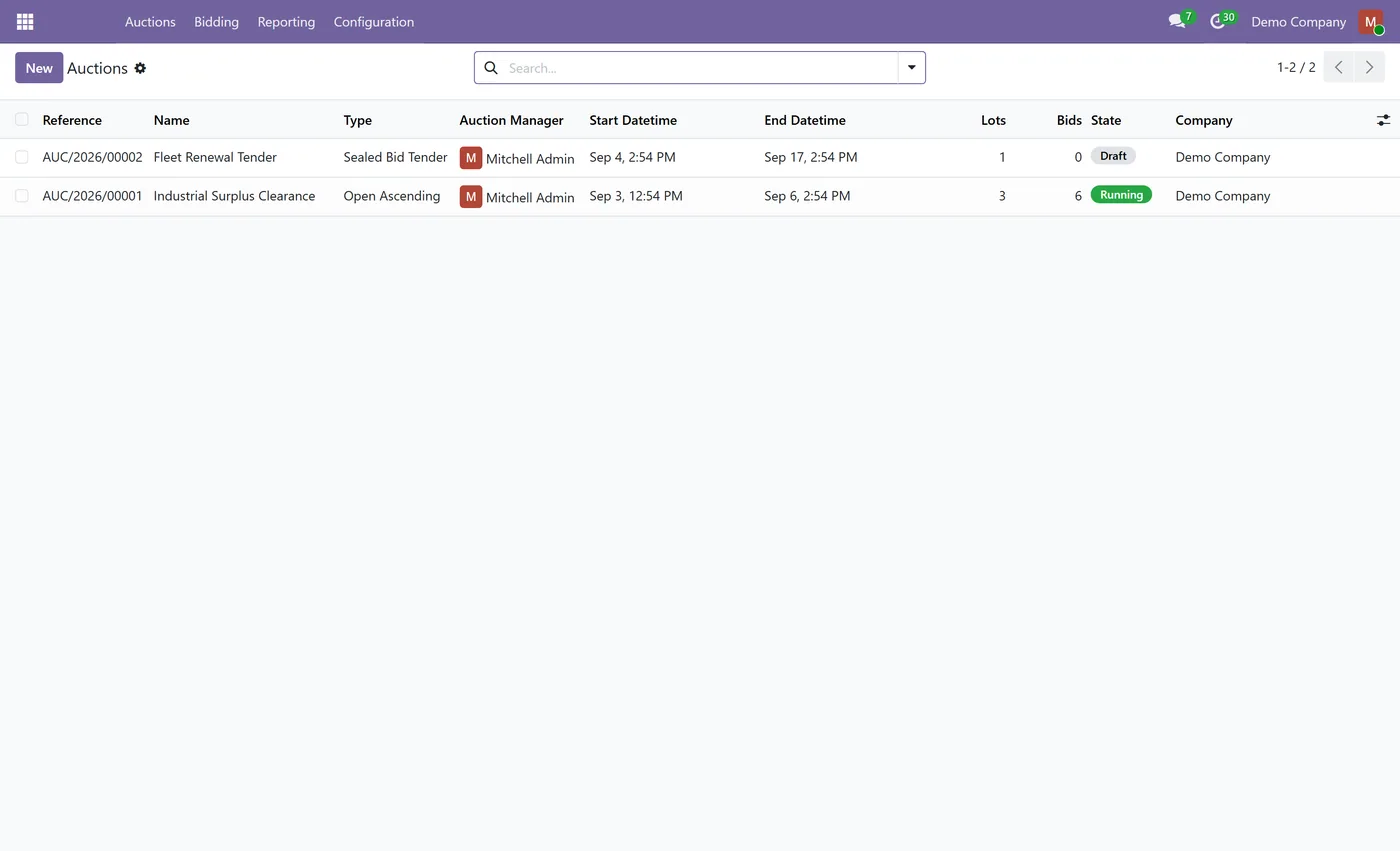The width and height of the screenshot is (1400, 851).
Task: Click the search magnifier icon
Action: pos(491,68)
